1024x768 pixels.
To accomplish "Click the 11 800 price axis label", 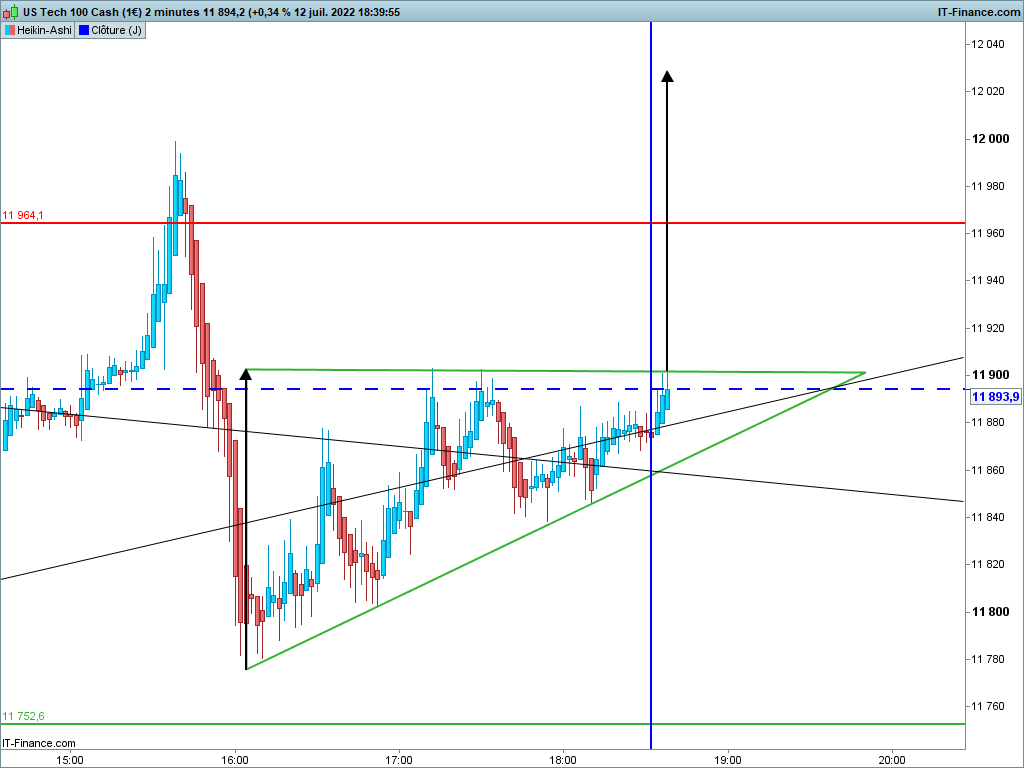I will pyautogui.click(x=990, y=612).
